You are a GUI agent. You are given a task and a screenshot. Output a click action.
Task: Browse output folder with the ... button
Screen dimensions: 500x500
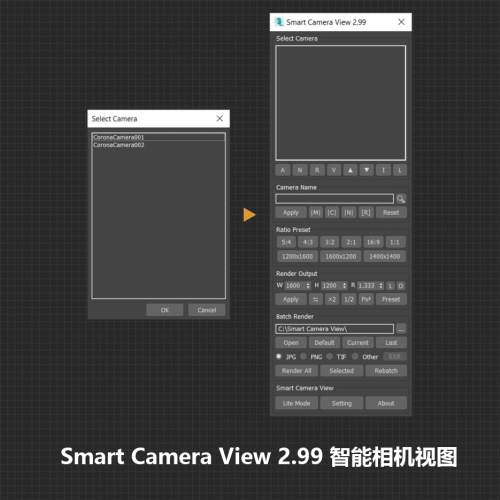(401, 329)
